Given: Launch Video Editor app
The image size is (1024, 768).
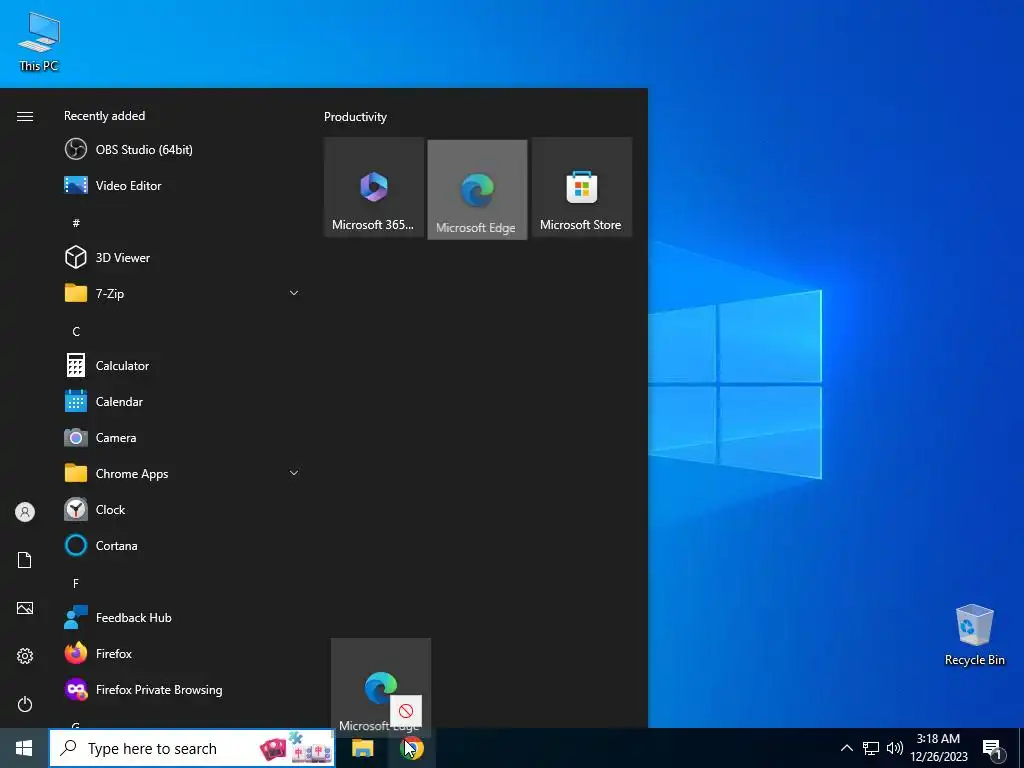Looking at the screenshot, I should point(181,185).
